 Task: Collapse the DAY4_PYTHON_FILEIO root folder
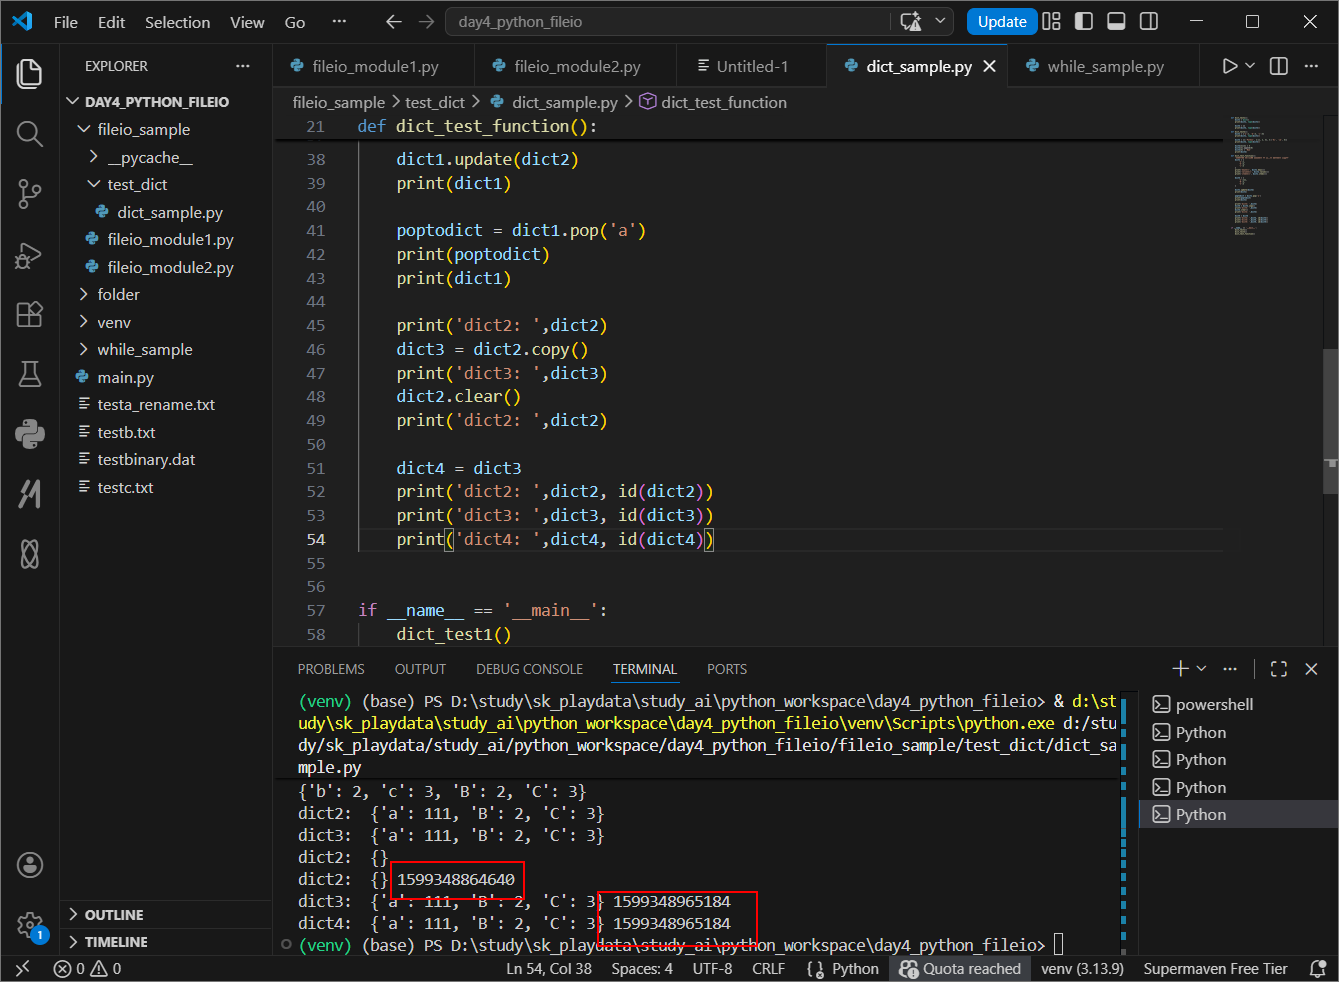click(x=73, y=102)
